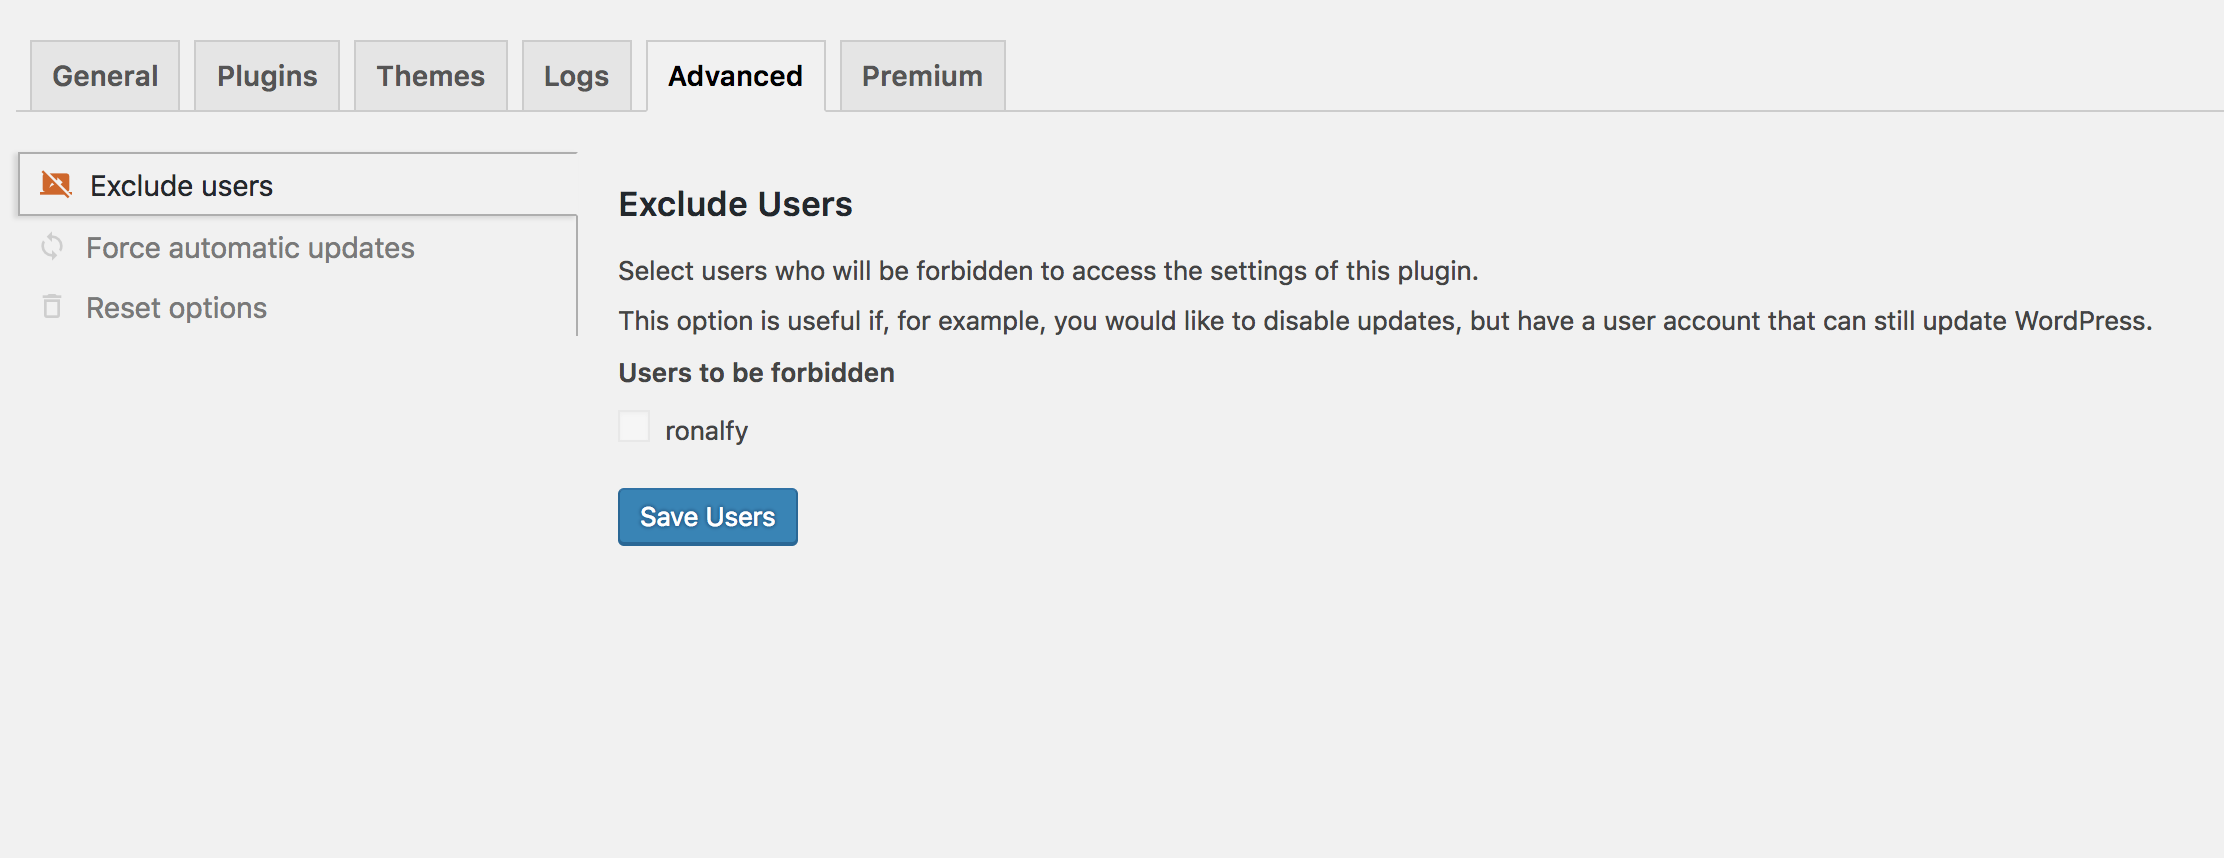Select the Advanced tab
Viewport: 2224px width, 858px height.
click(x=736, y=76)
